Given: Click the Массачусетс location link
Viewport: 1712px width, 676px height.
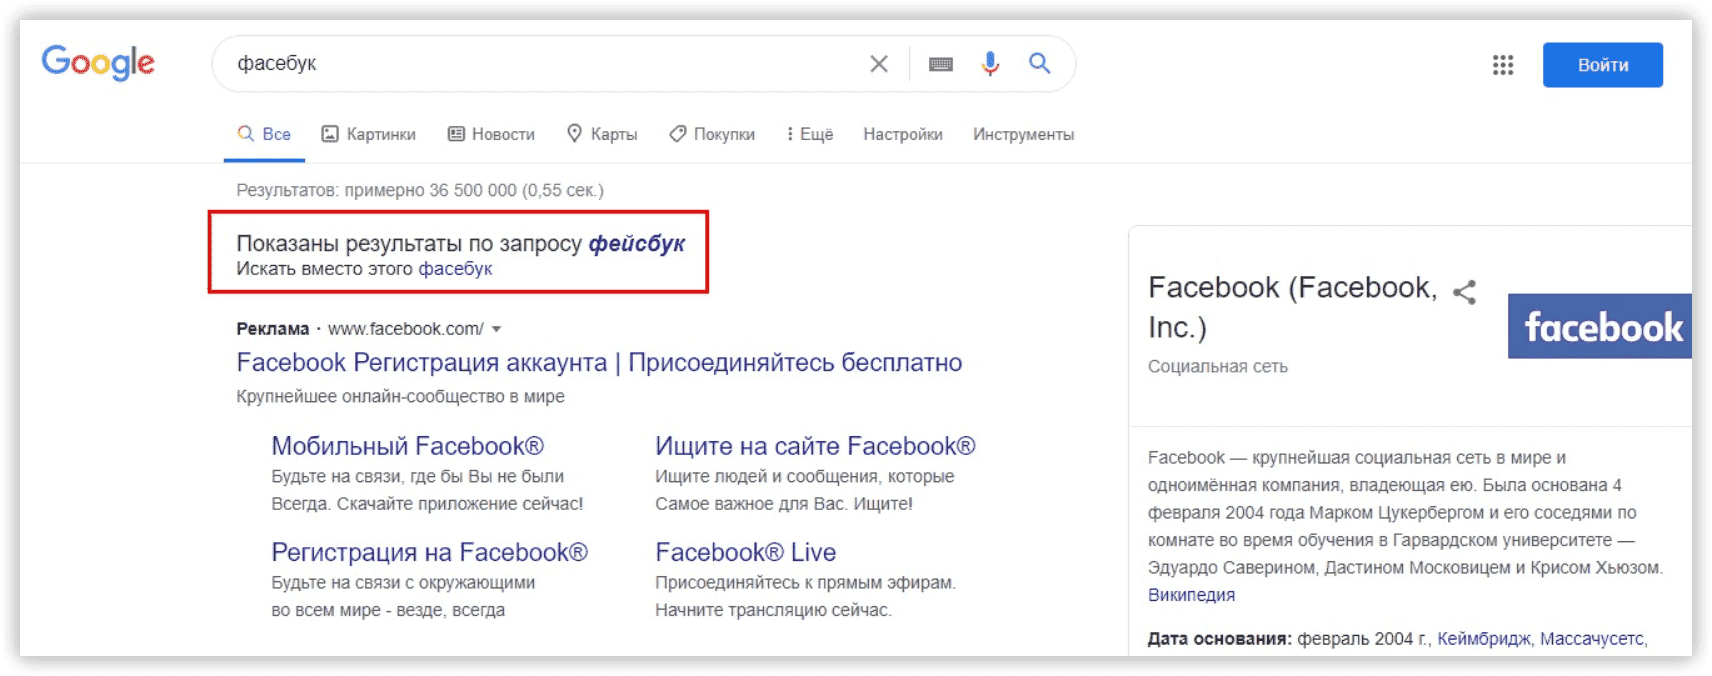Looking at the screenshot, I should 1591,639.
